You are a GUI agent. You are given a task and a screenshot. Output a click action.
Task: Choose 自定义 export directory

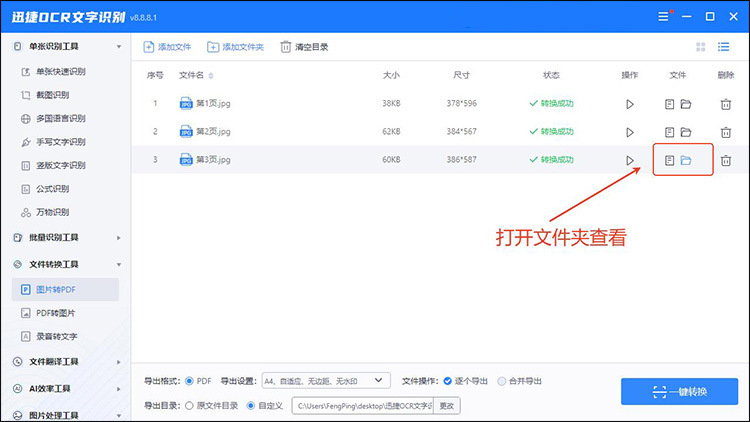tap(251, 406)
